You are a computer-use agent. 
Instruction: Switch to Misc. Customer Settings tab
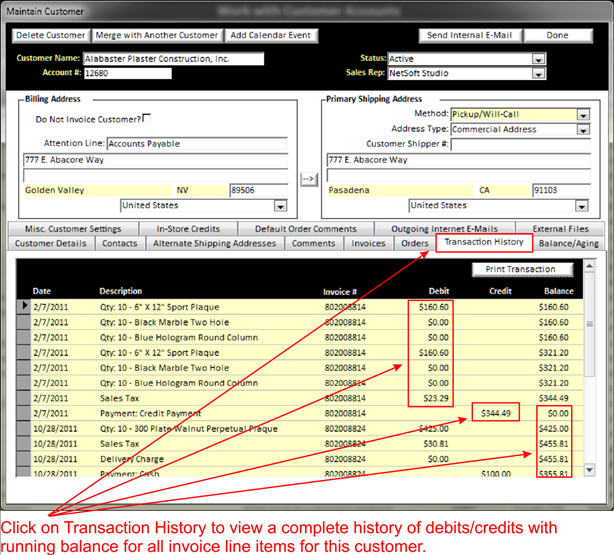[73, 229]
